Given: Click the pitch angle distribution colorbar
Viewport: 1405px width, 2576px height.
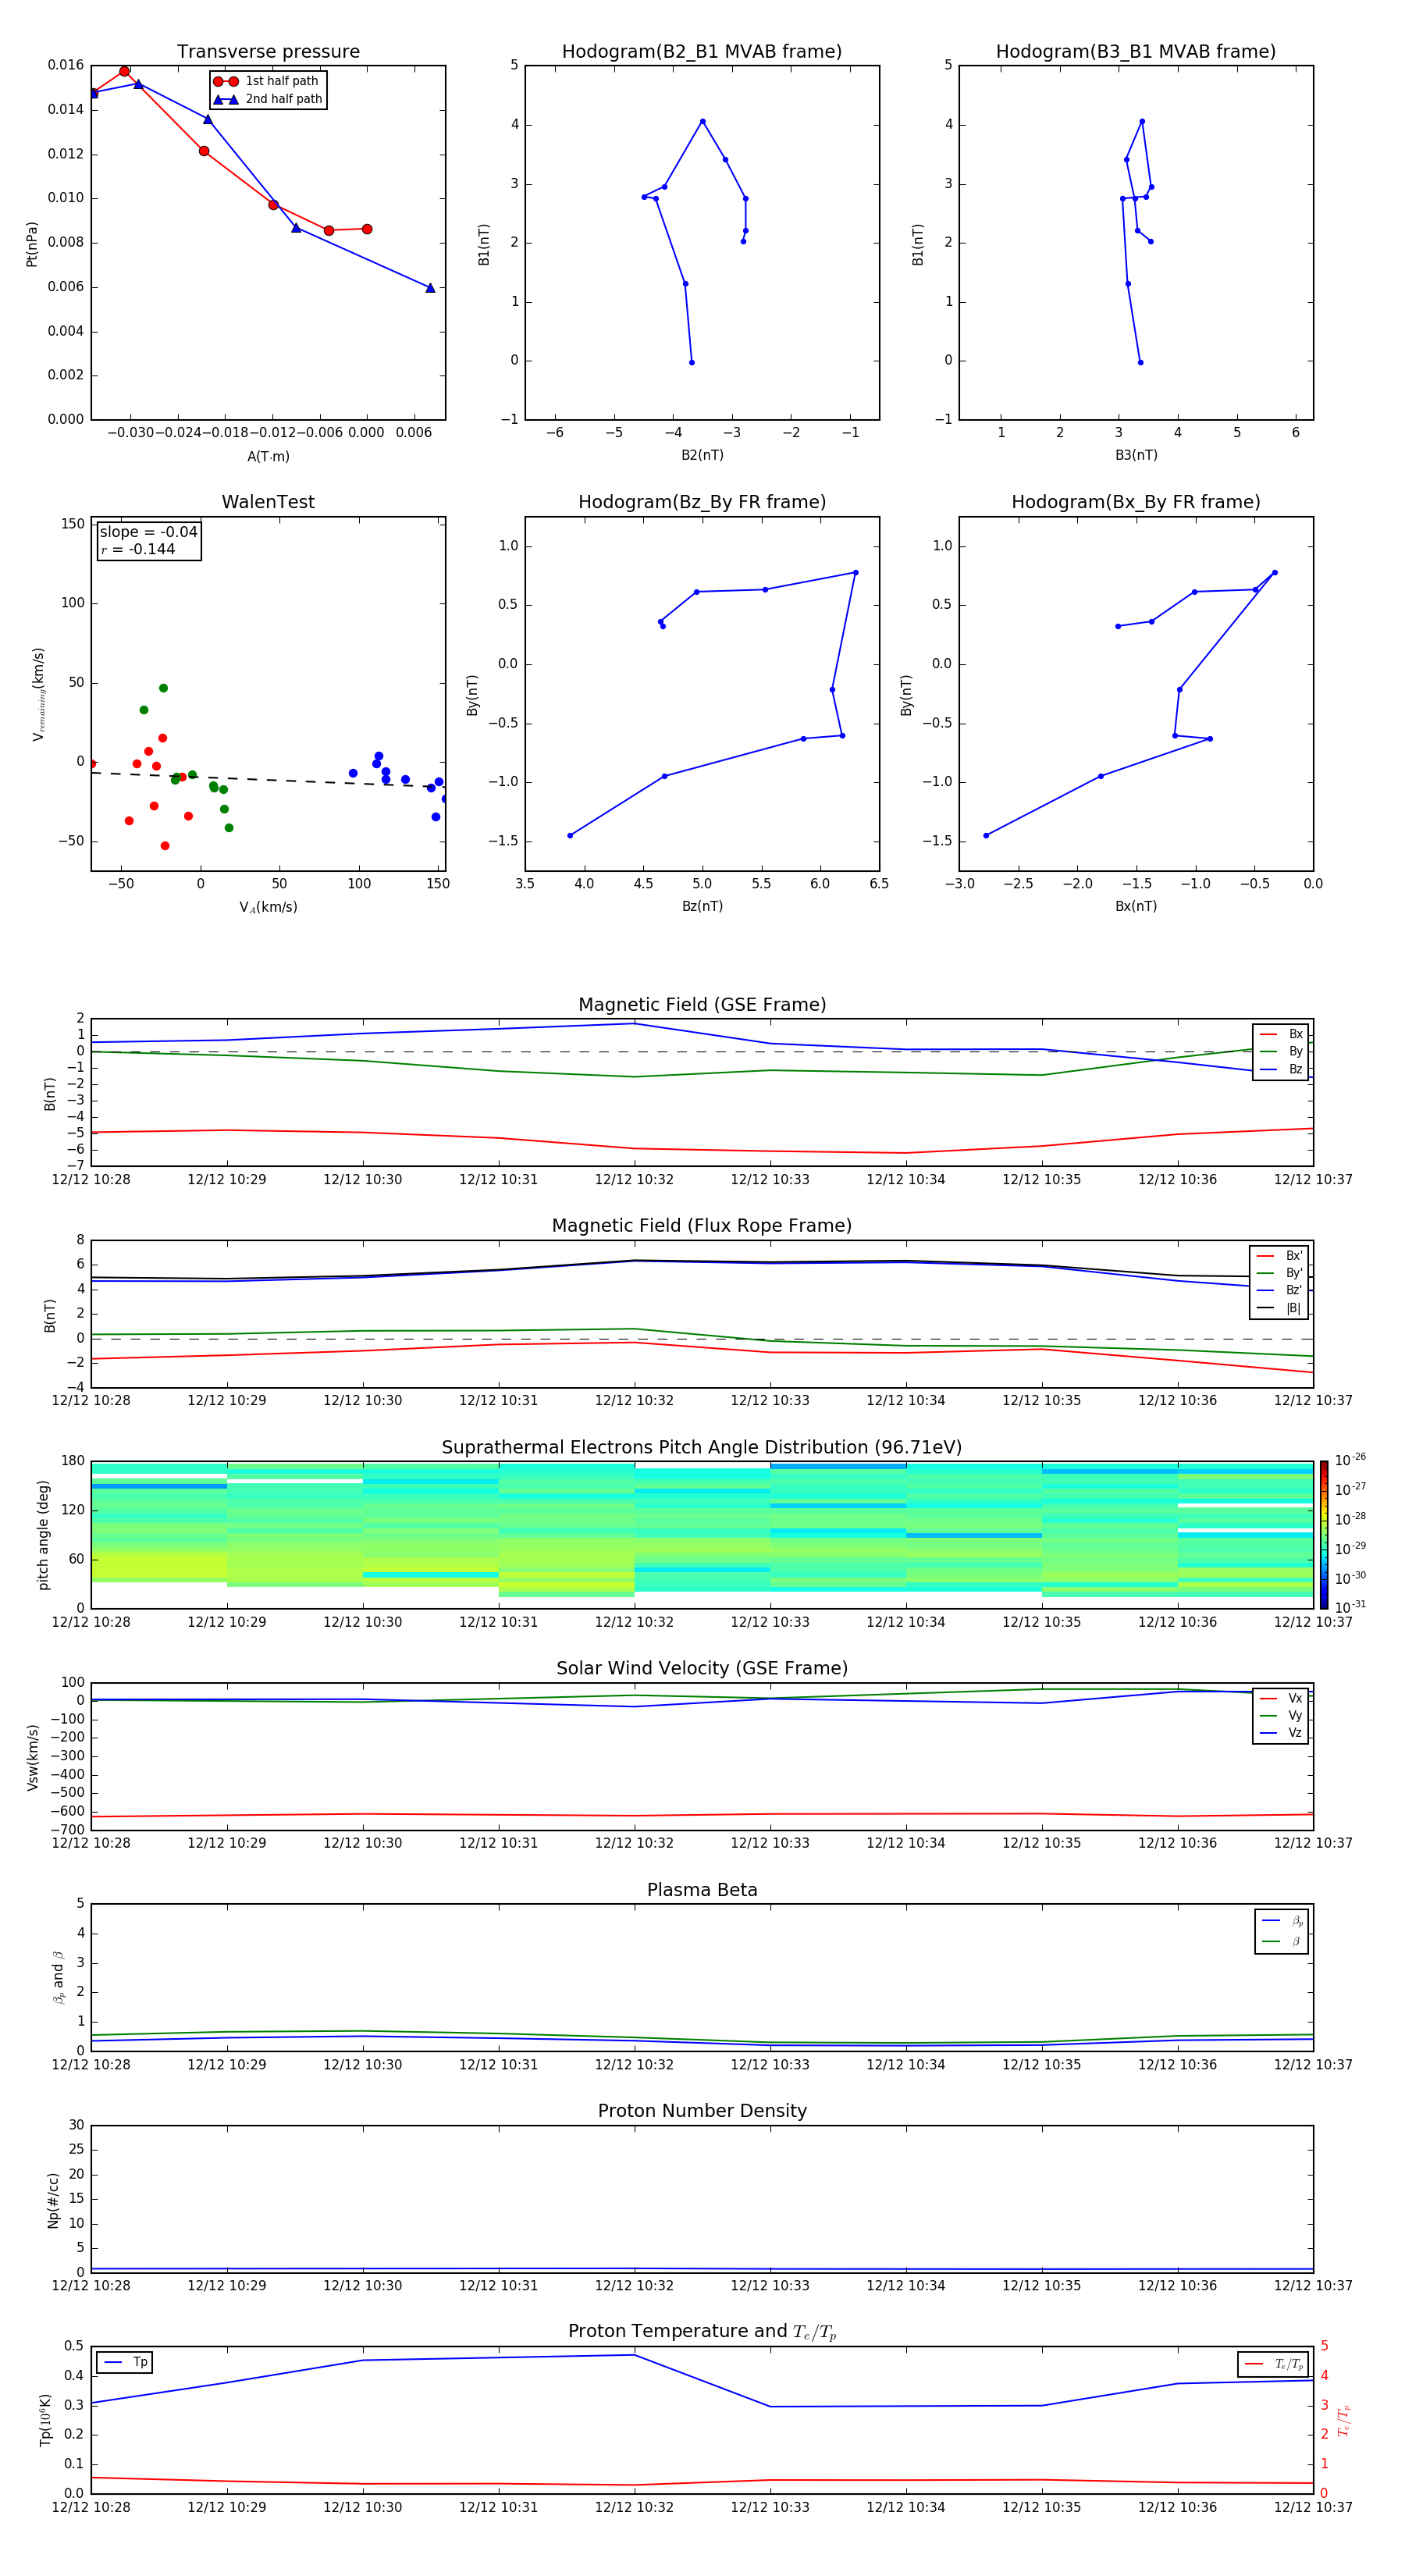Looking at the screenshot, I should pyautogui.click(x=1324, y=1535).
